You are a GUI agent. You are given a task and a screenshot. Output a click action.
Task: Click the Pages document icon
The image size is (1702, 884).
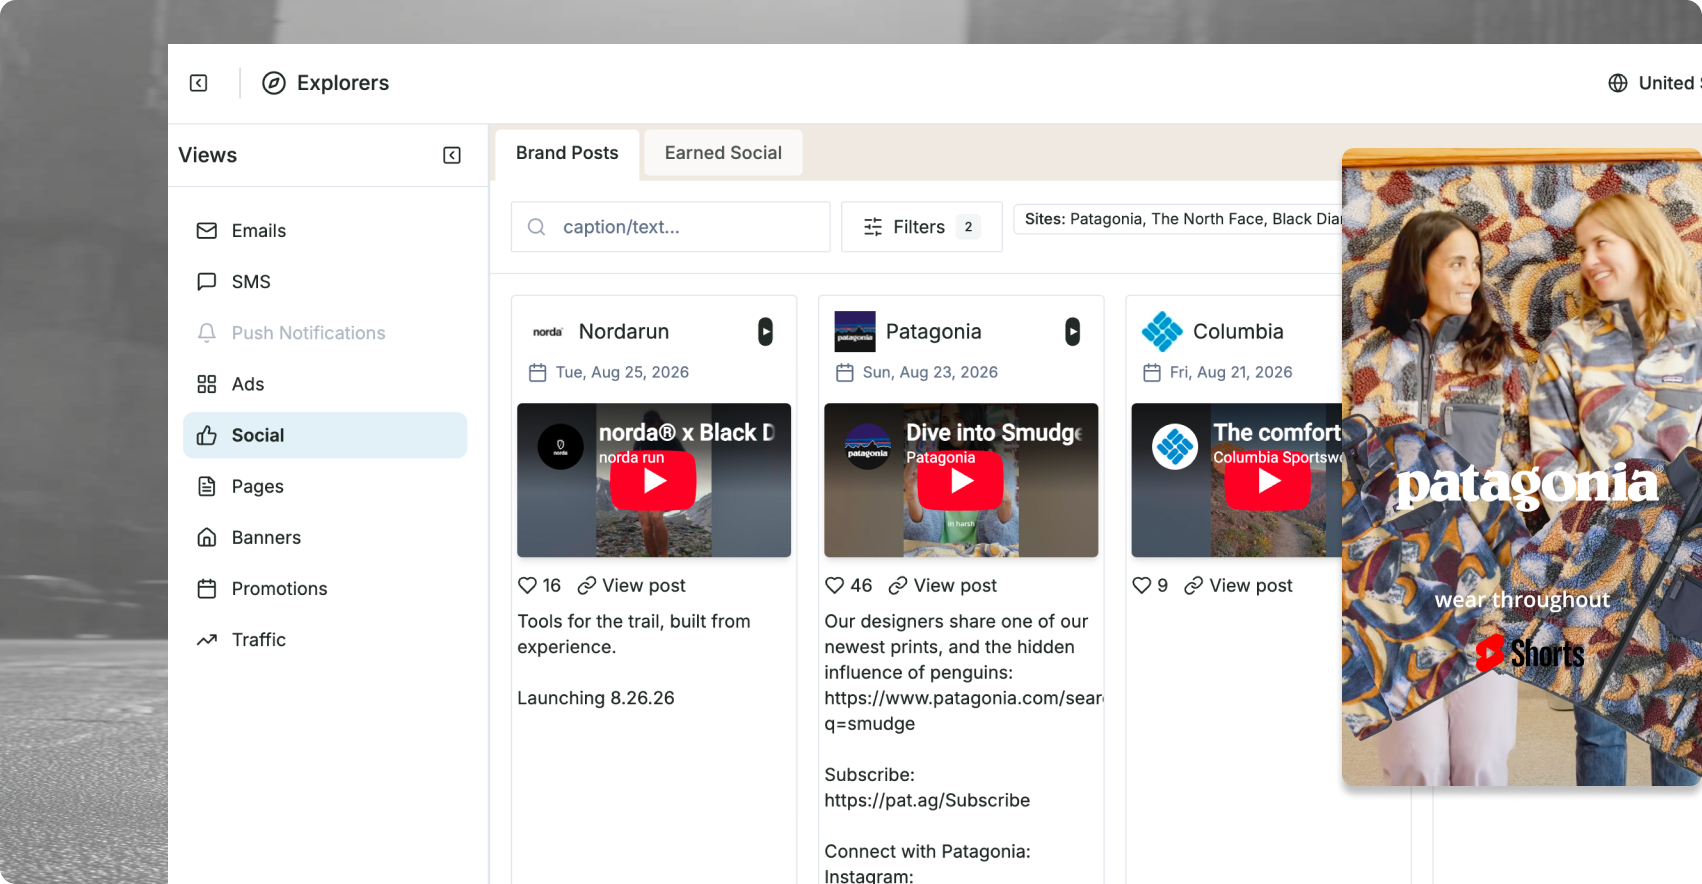207,486
